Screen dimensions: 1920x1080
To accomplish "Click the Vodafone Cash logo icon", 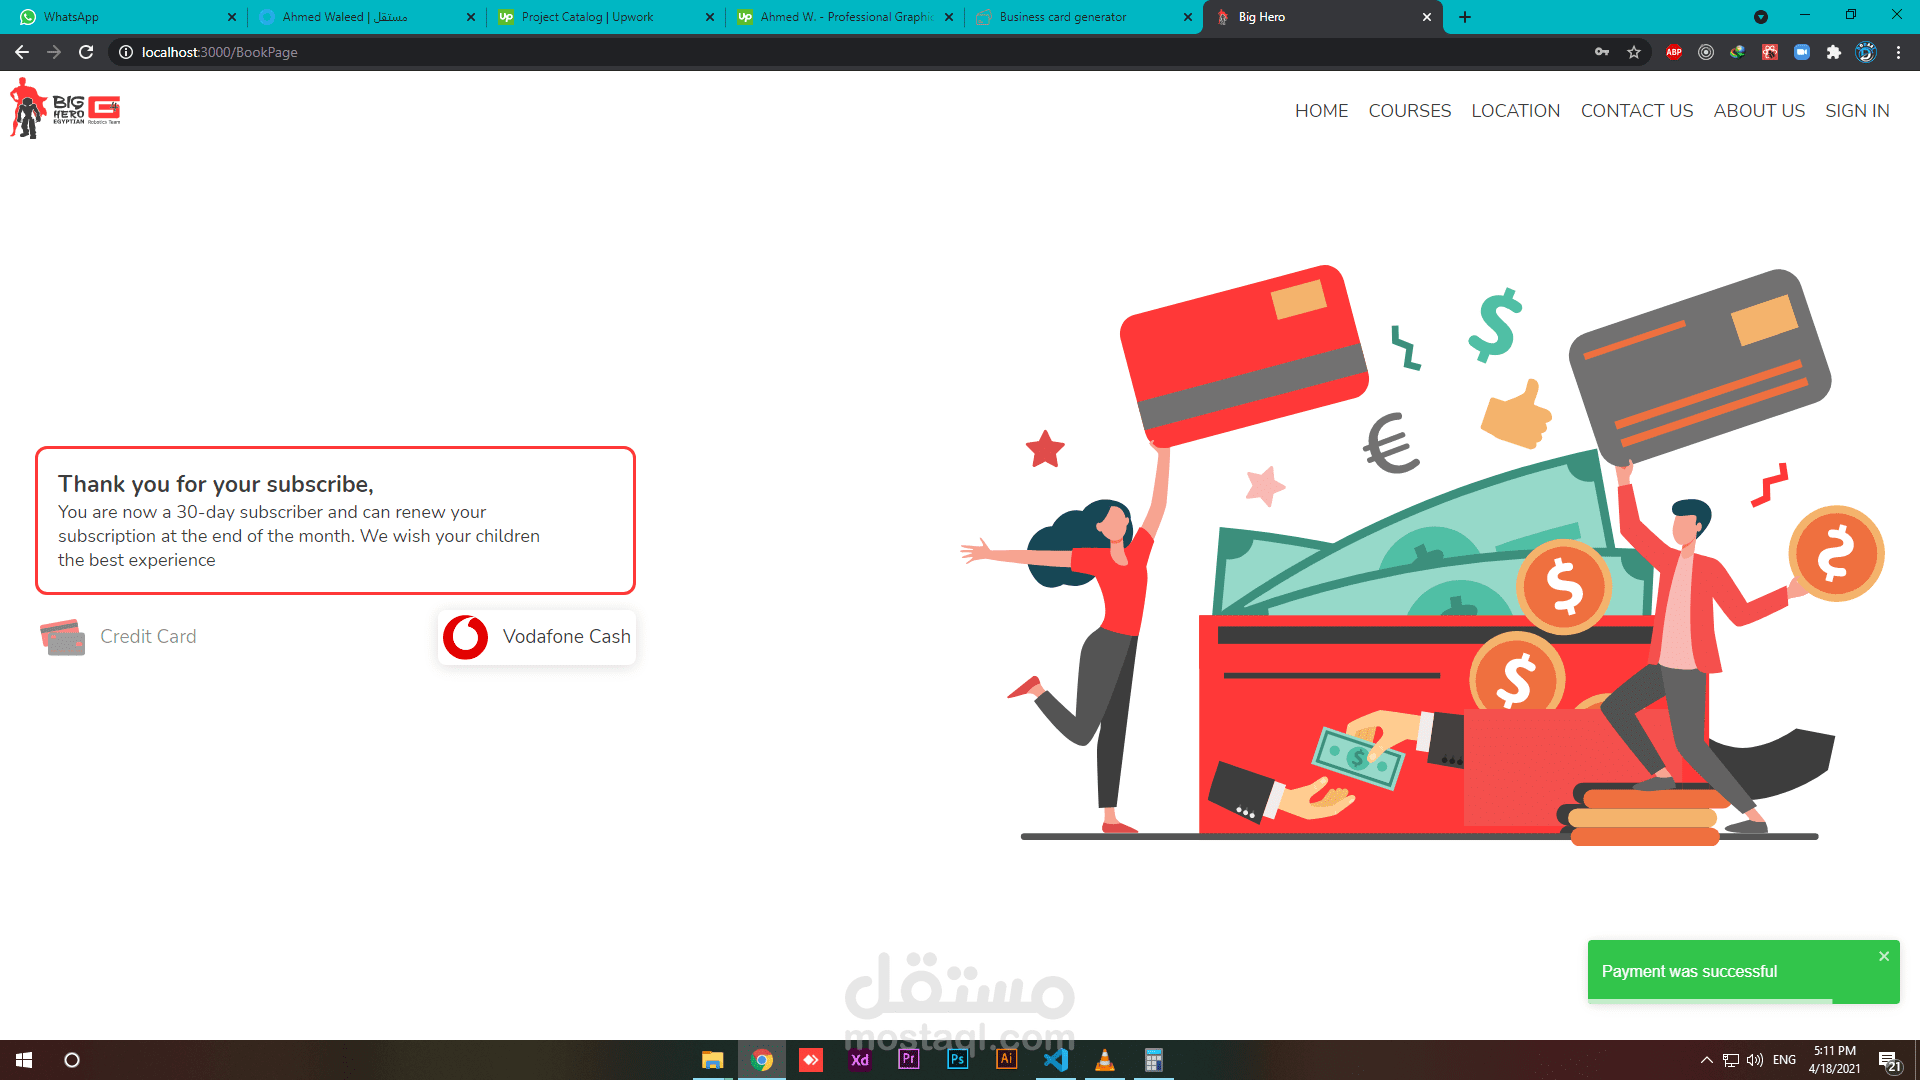I will [x=465, y=637].
